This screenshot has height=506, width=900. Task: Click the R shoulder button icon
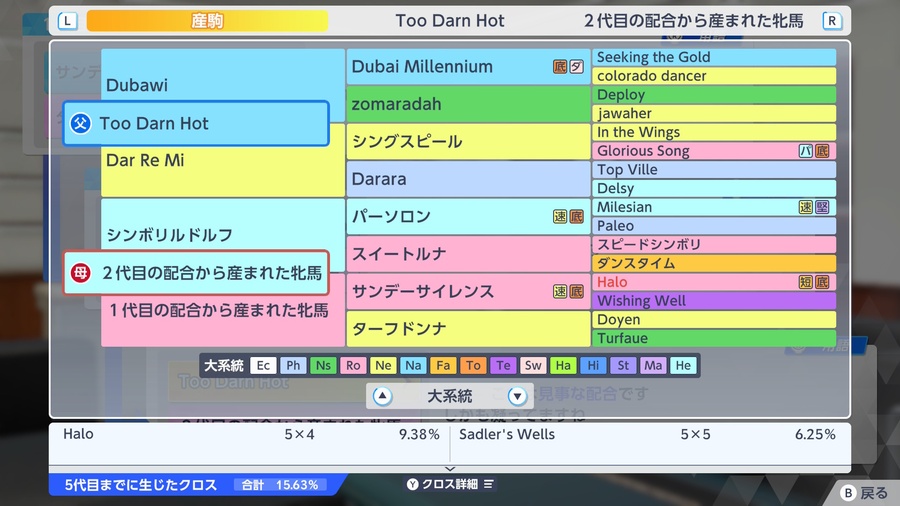tap(832, 21)
